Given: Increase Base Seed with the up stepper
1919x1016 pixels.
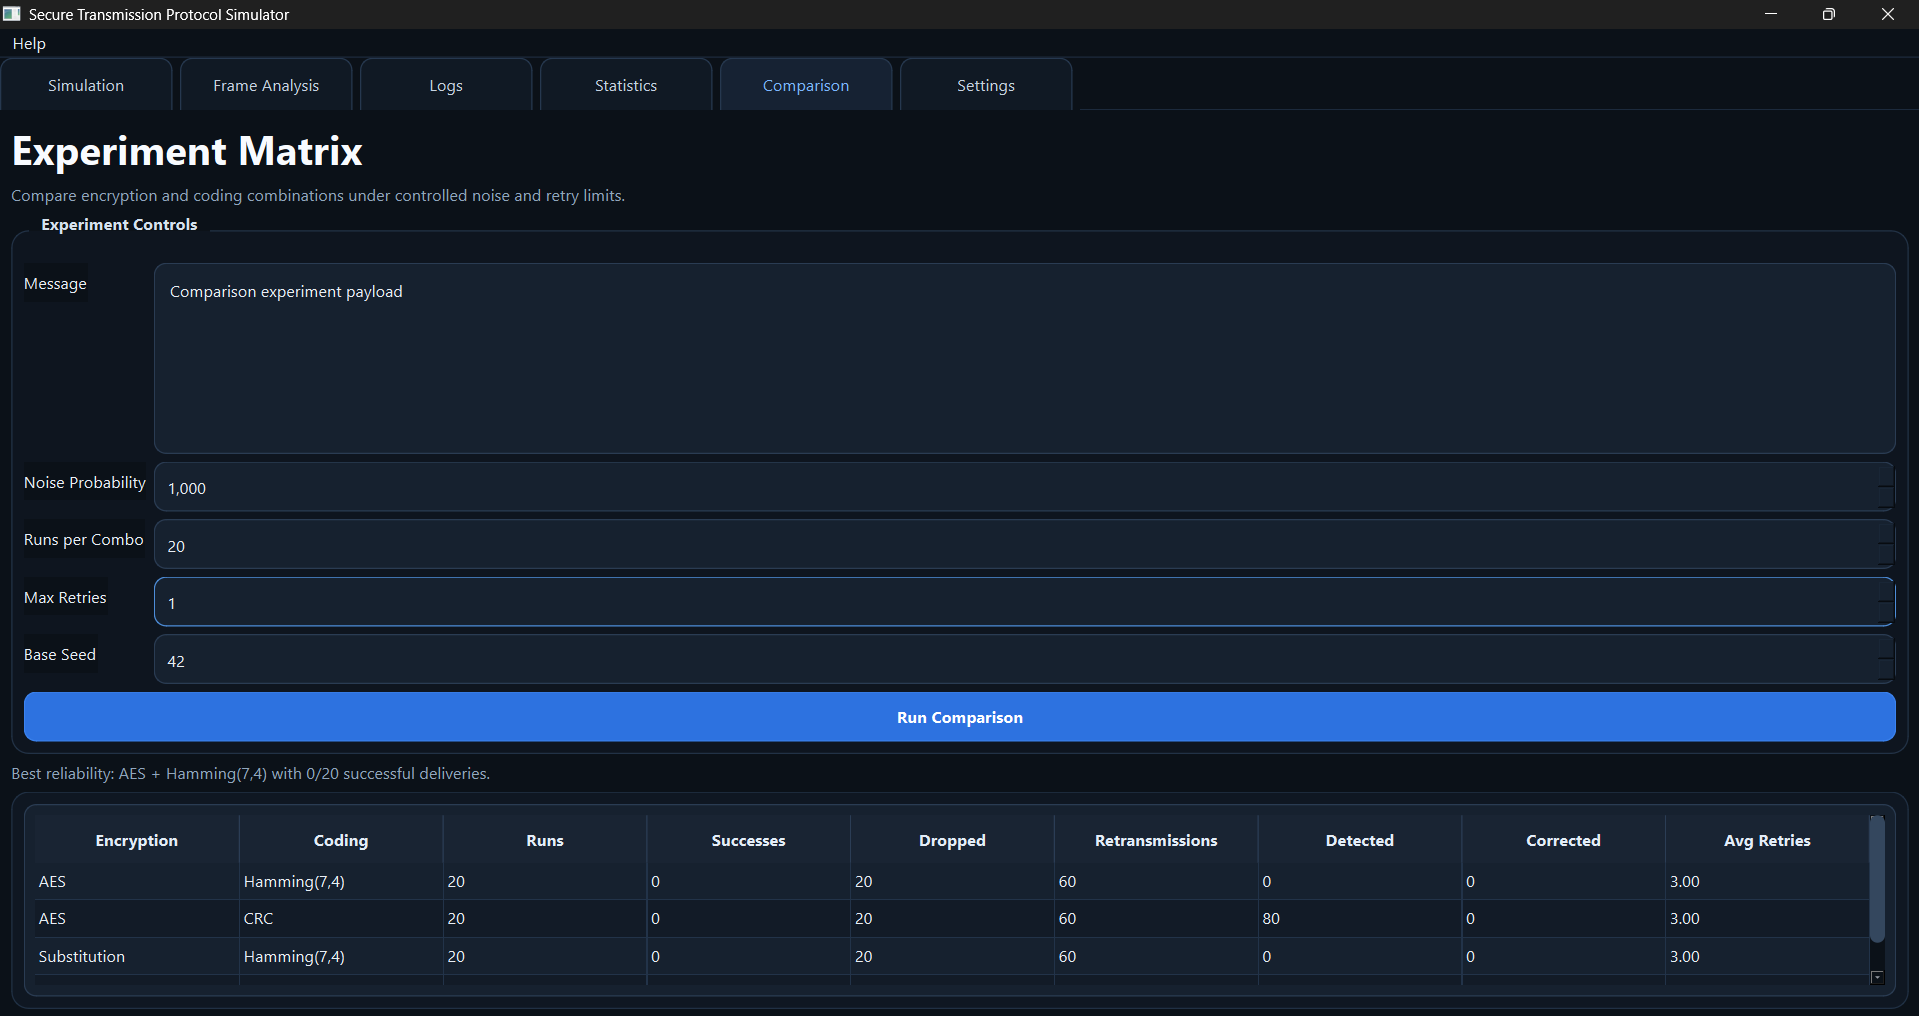Looking at the screenshot, I should [x=1886, y=648].
